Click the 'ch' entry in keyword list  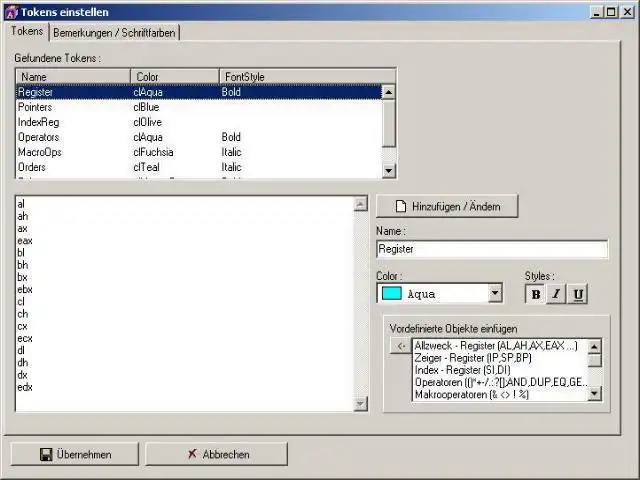click(x=22, y=314)
